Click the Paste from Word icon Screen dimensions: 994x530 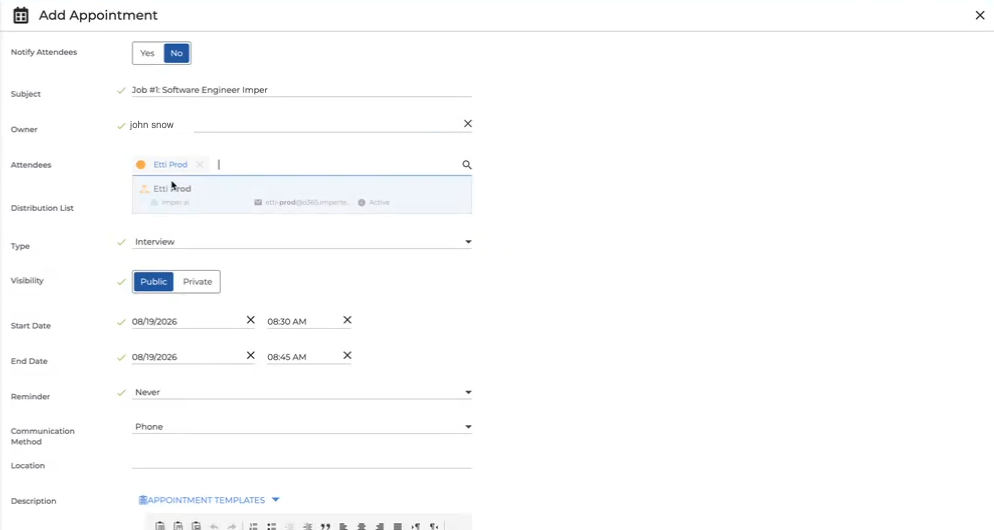click(x=197, y=526)
